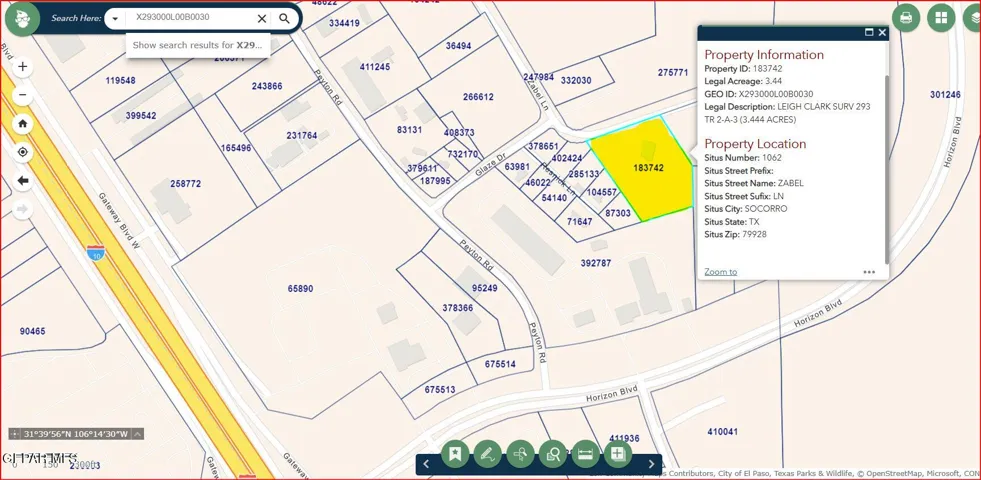Screen dimensions: 981x480
Task: Select parcel 258772
Action: point(186,184)
